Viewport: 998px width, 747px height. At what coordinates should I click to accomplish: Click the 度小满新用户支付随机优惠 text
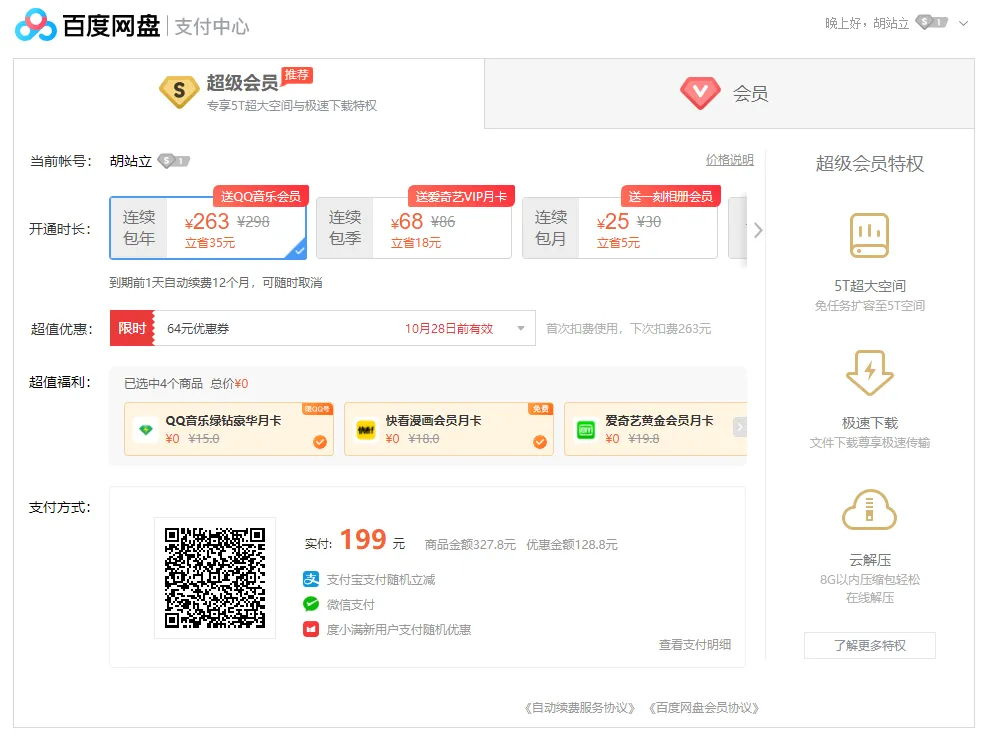coord(398,629)
